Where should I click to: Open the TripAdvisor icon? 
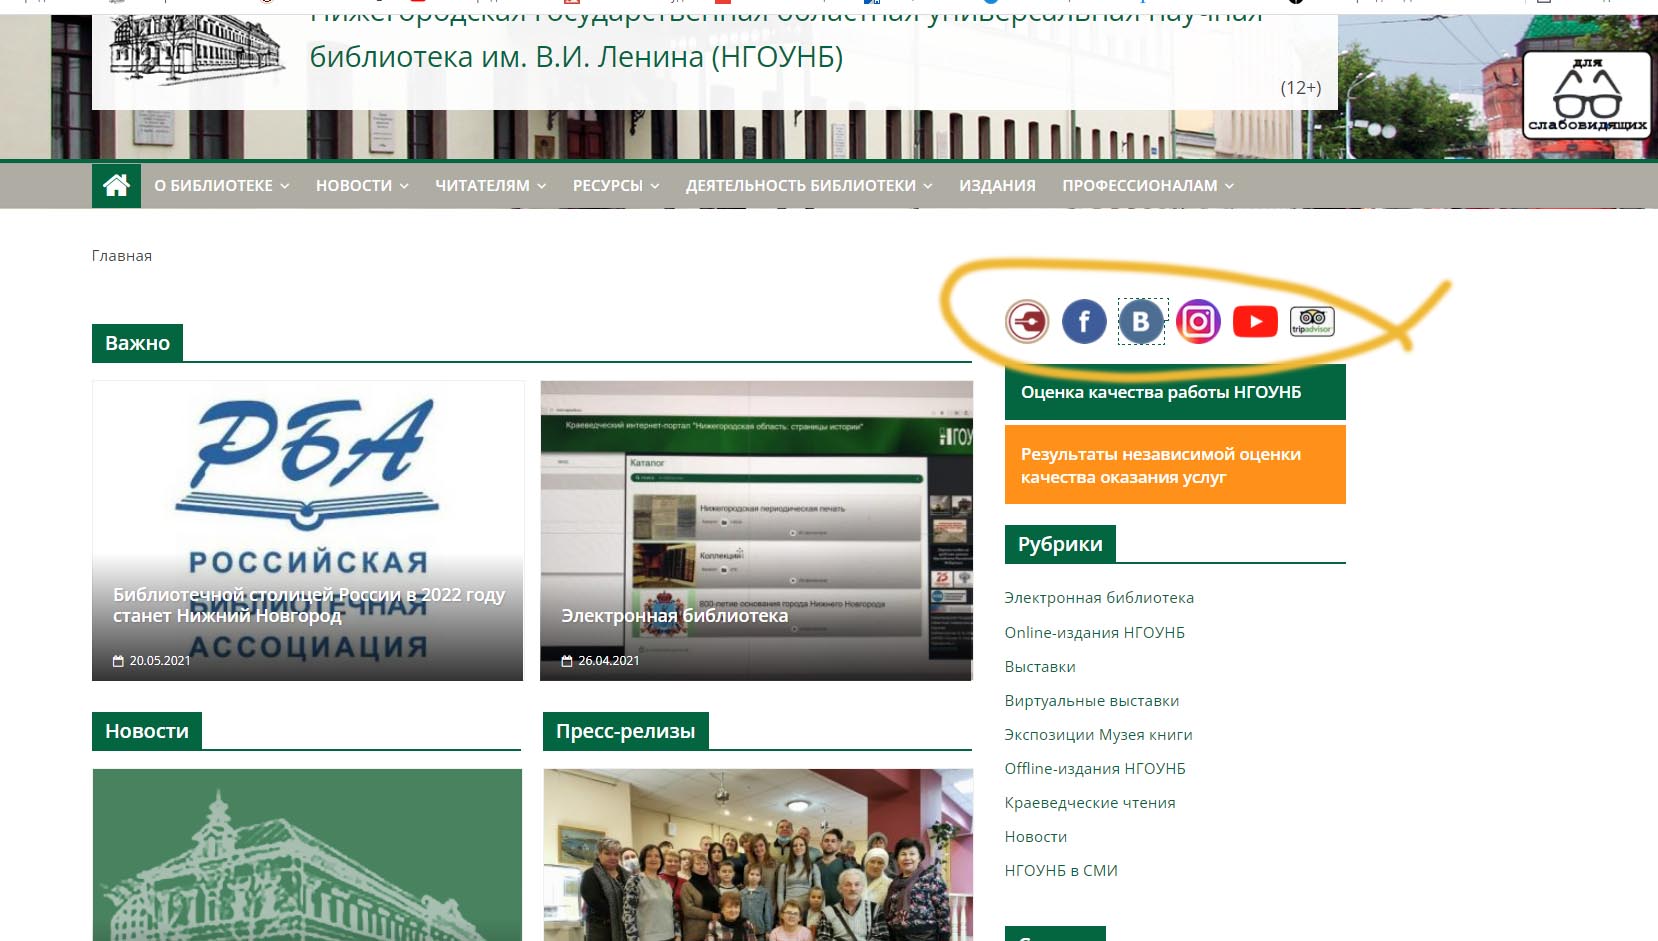click(x=1312, y=322)
